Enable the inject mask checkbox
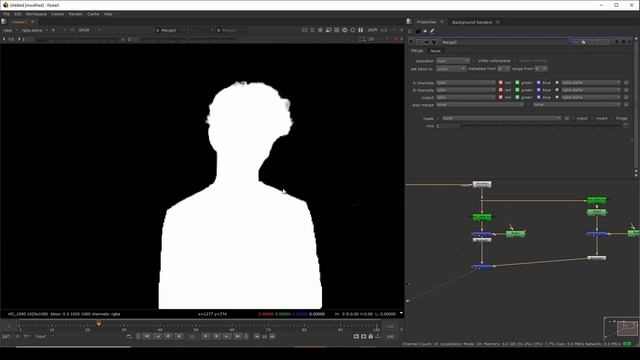 pyautogui.click(x=573, y=118)
